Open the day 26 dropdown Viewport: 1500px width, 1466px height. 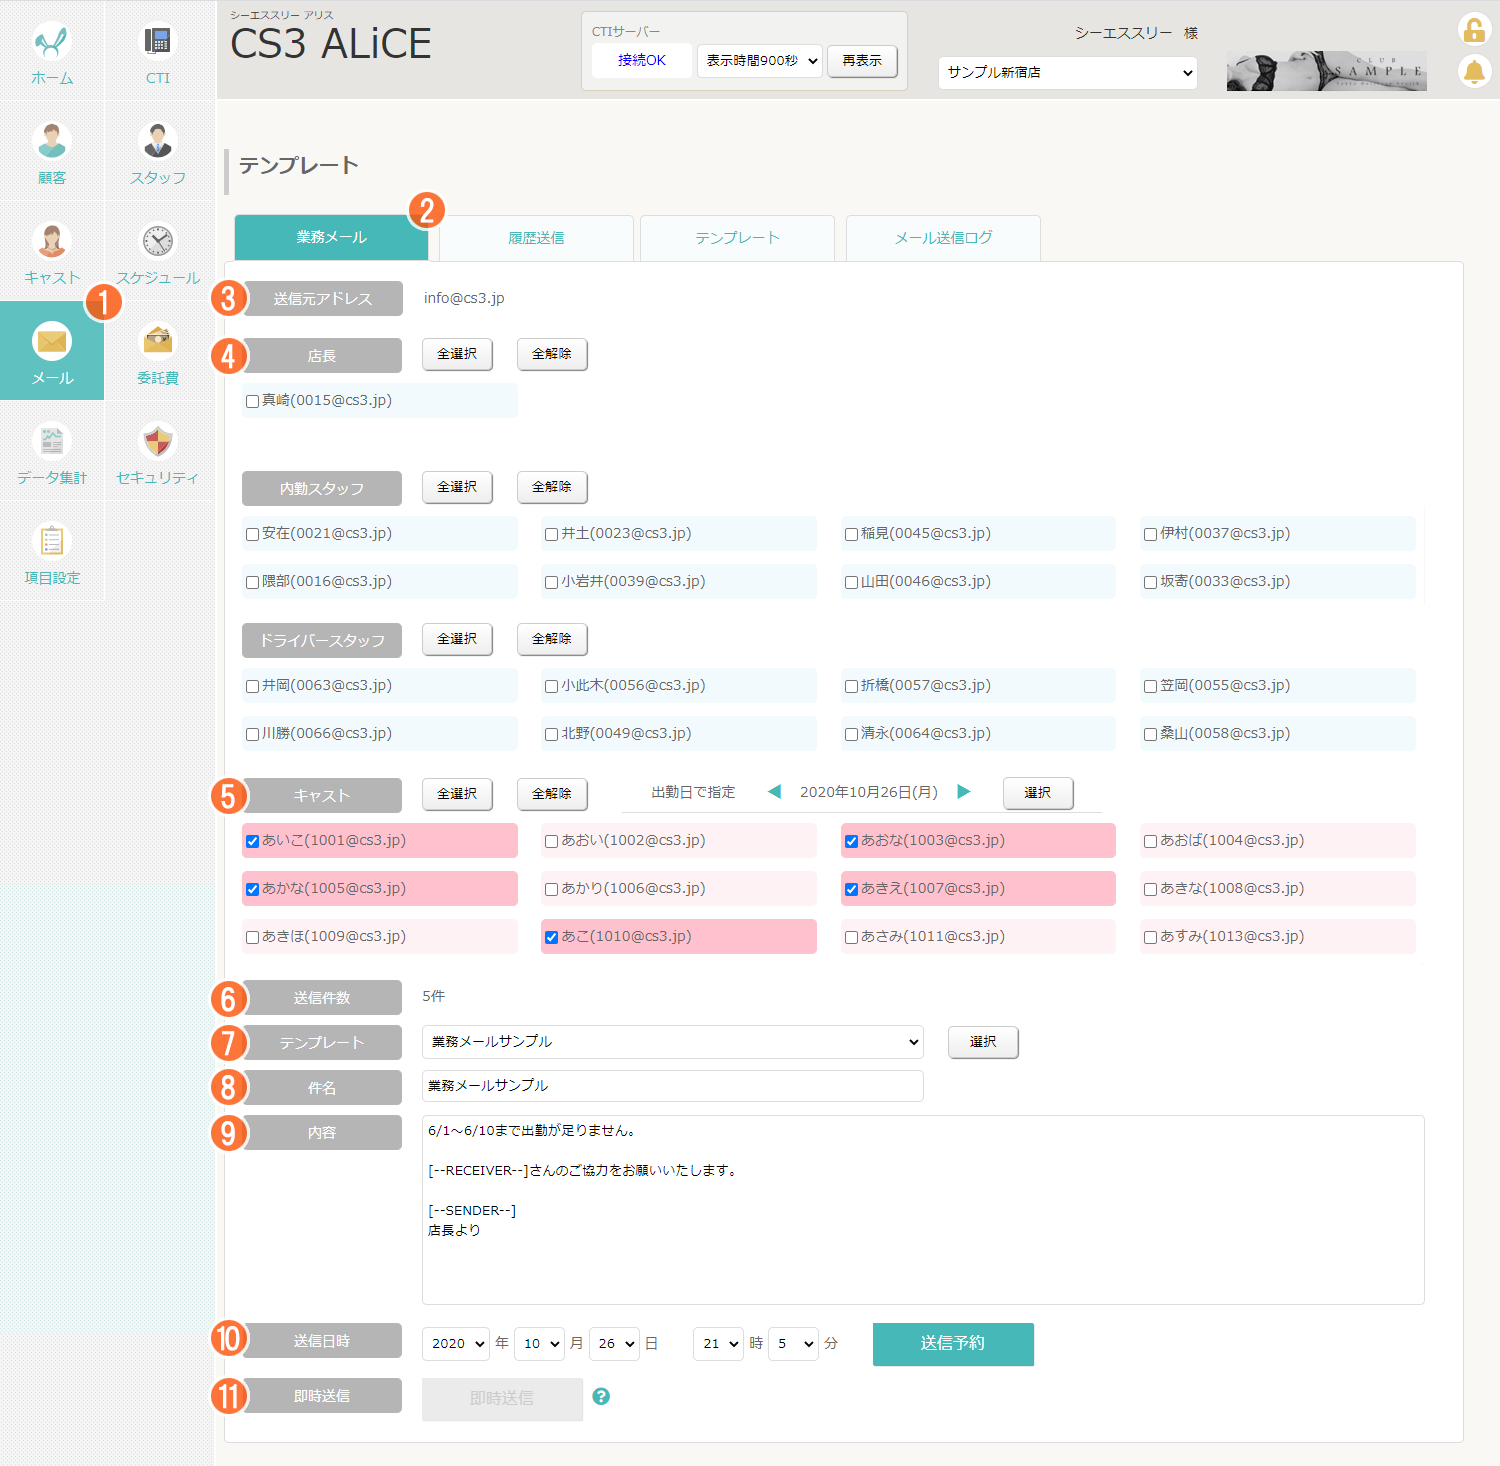[614, 1343]
